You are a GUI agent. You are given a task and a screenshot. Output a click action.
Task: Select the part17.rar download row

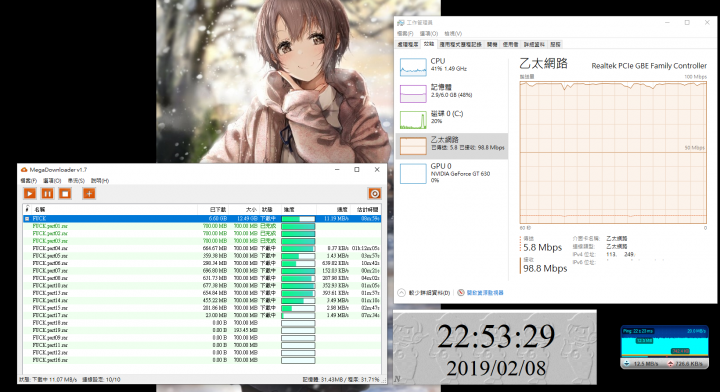[x=202, y=315]
